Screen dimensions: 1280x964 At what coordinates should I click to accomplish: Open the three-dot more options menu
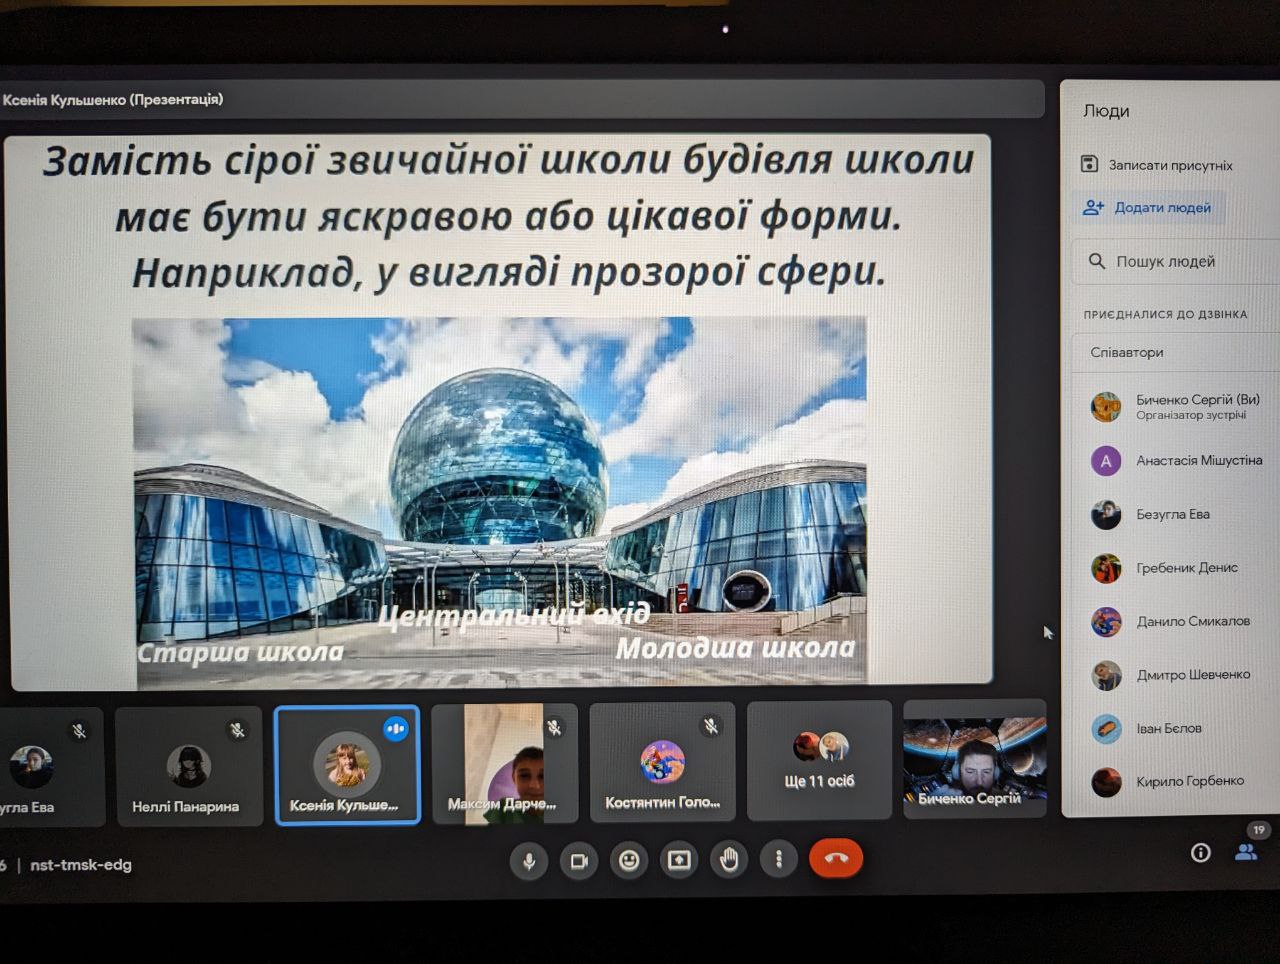[x=779, y=859]
